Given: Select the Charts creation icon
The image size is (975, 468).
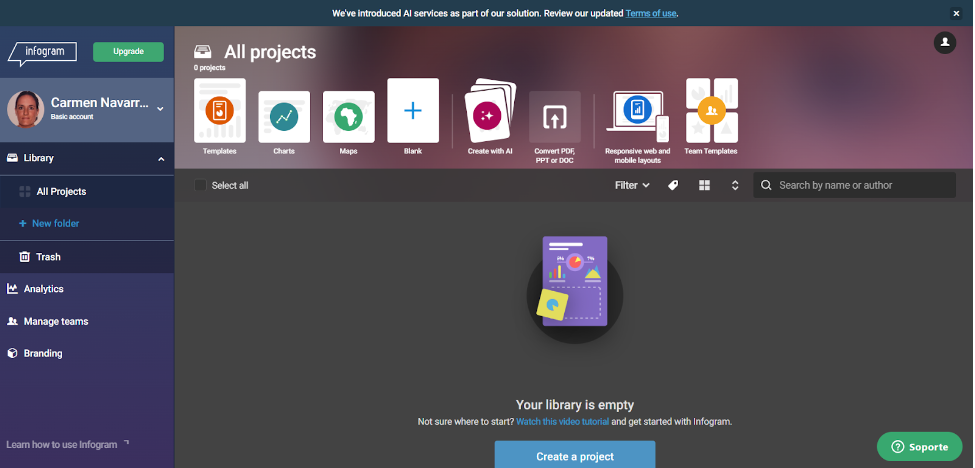Looking at the screenshot, I should 284,116.
